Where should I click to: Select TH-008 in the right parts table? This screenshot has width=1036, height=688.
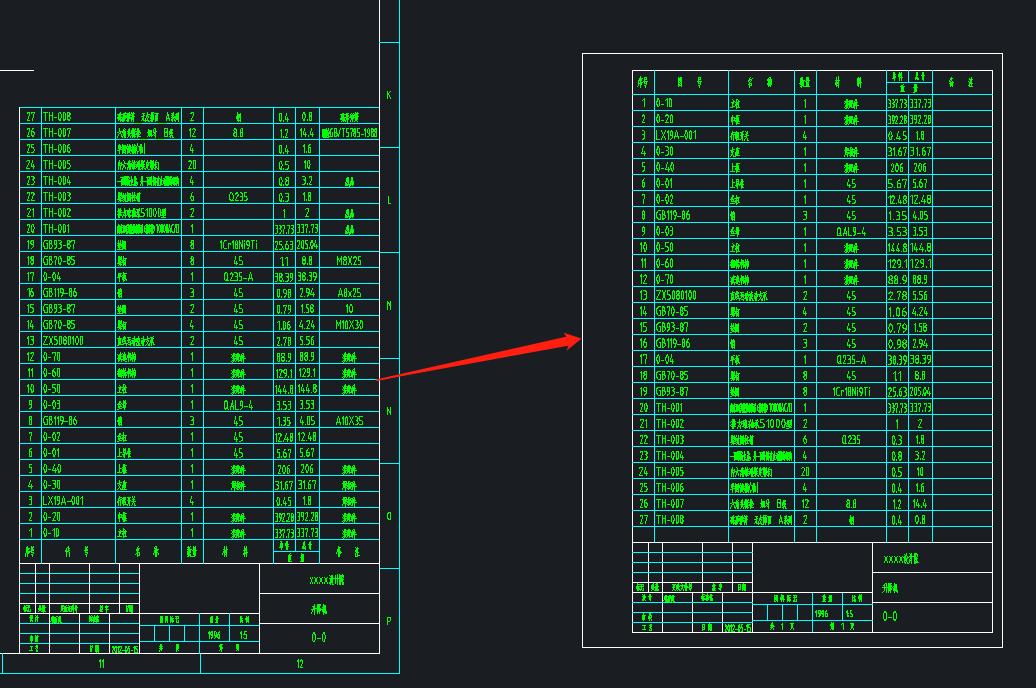tap(670, 519)
